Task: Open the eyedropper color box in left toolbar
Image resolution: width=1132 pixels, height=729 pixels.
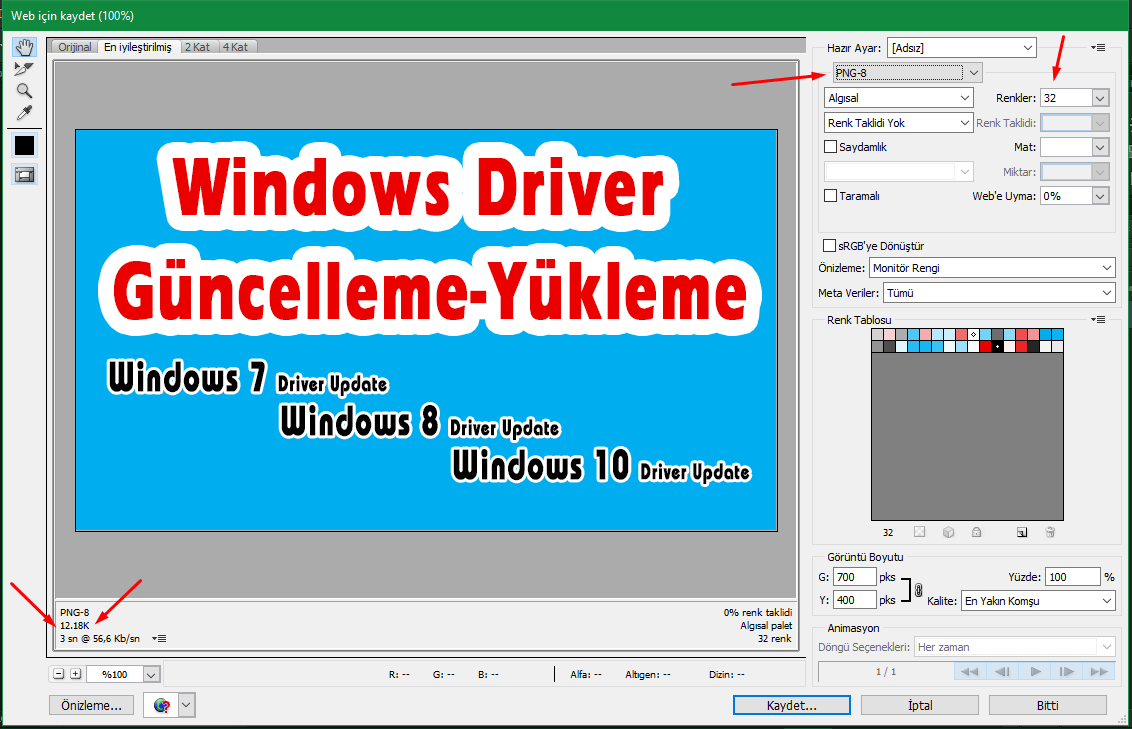Action: 25,146
